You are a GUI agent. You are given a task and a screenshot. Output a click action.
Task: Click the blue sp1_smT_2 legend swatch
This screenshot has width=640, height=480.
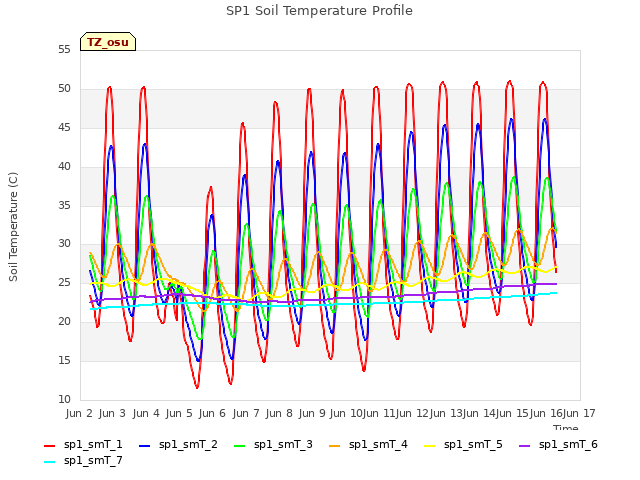[x=144, y=446]
